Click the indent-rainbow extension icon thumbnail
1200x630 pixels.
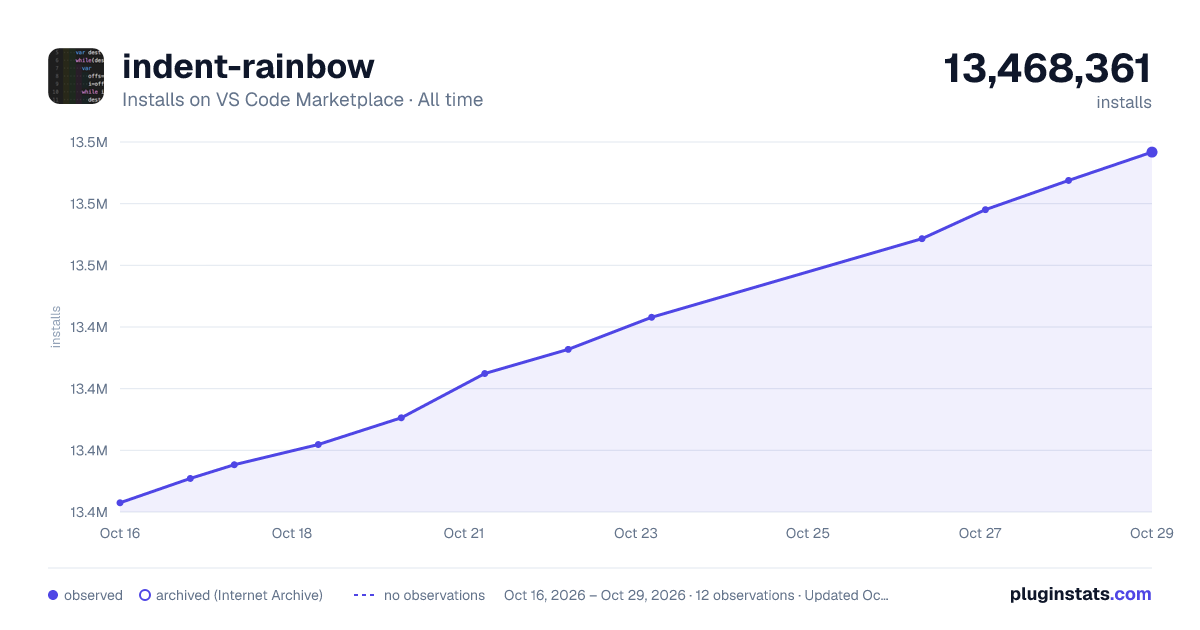[x=76, y=76]
